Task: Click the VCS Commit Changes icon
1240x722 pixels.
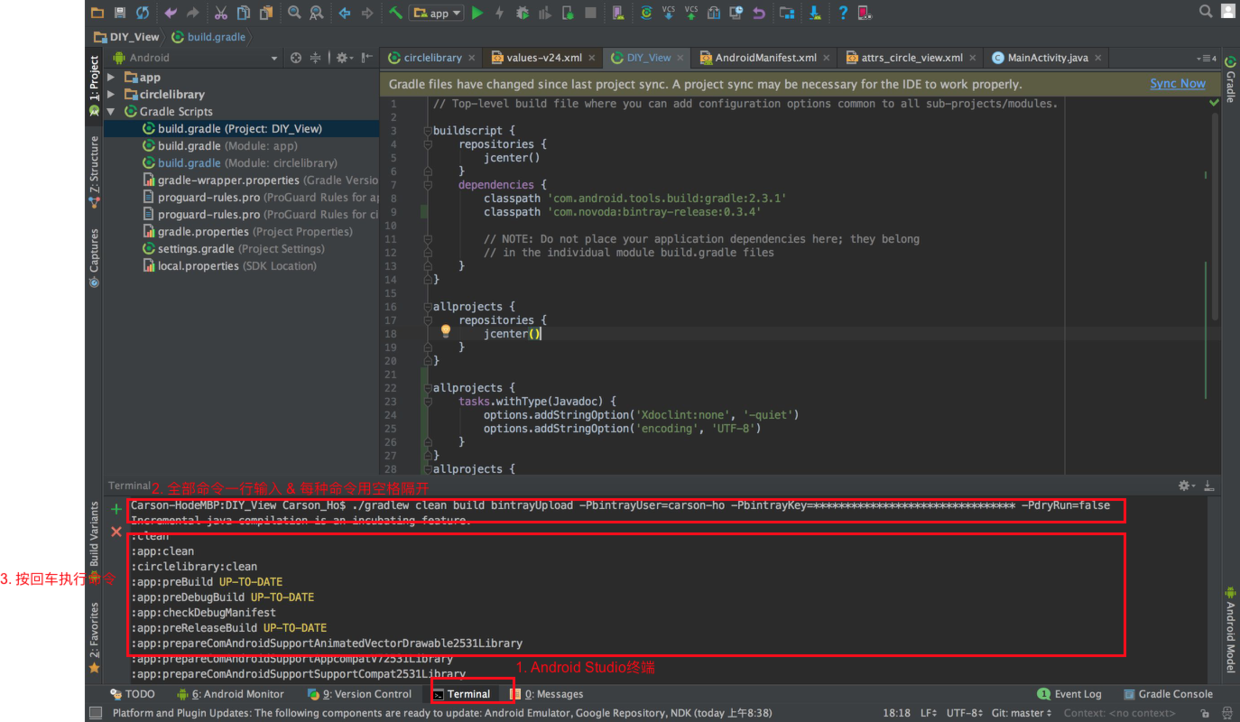Action: [691, 13]
